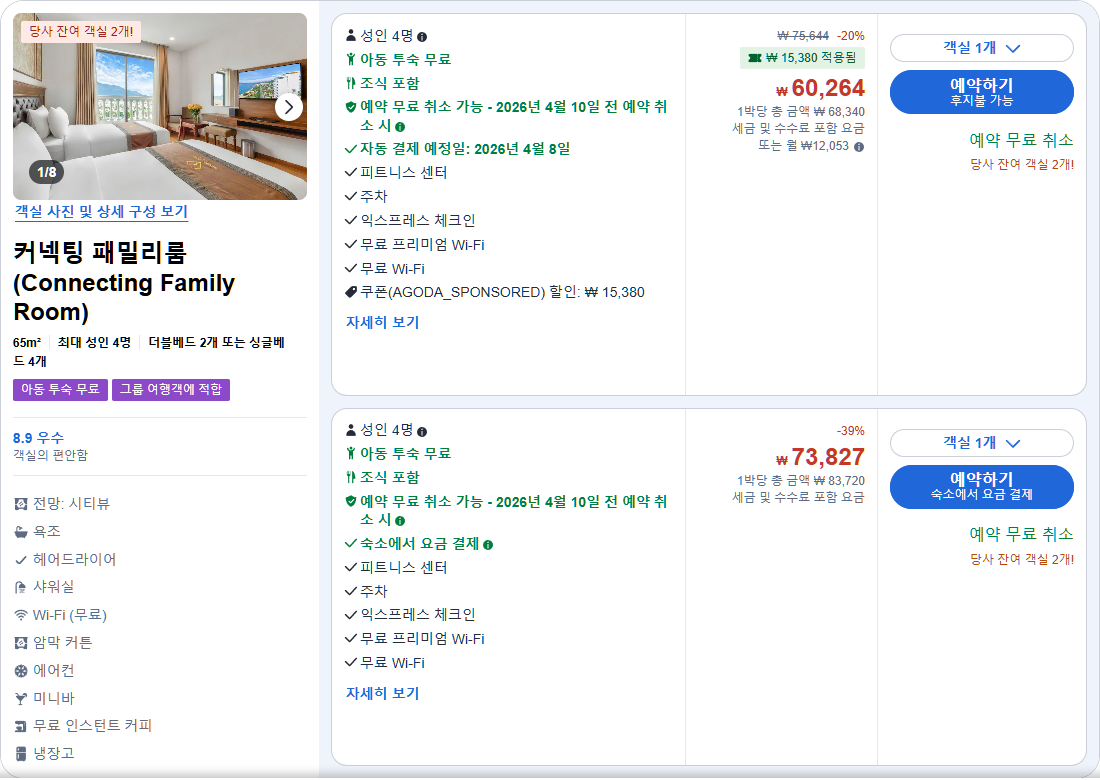Screen dimensions: 1100x780
Task: Click the bathtub (욕조) amenity icon
Action: tap(21, 531)
